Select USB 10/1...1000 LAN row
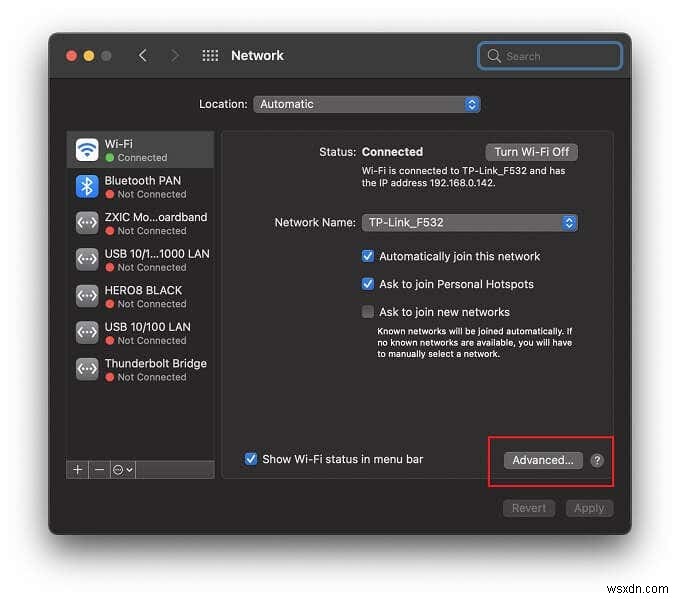 click(x=140, y=259)
